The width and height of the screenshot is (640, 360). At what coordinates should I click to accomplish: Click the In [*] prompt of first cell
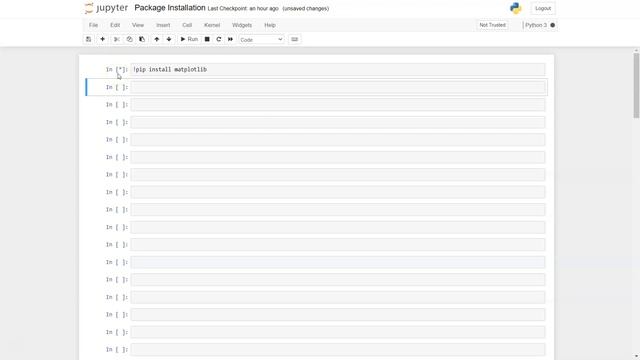(x=117, y=70)
